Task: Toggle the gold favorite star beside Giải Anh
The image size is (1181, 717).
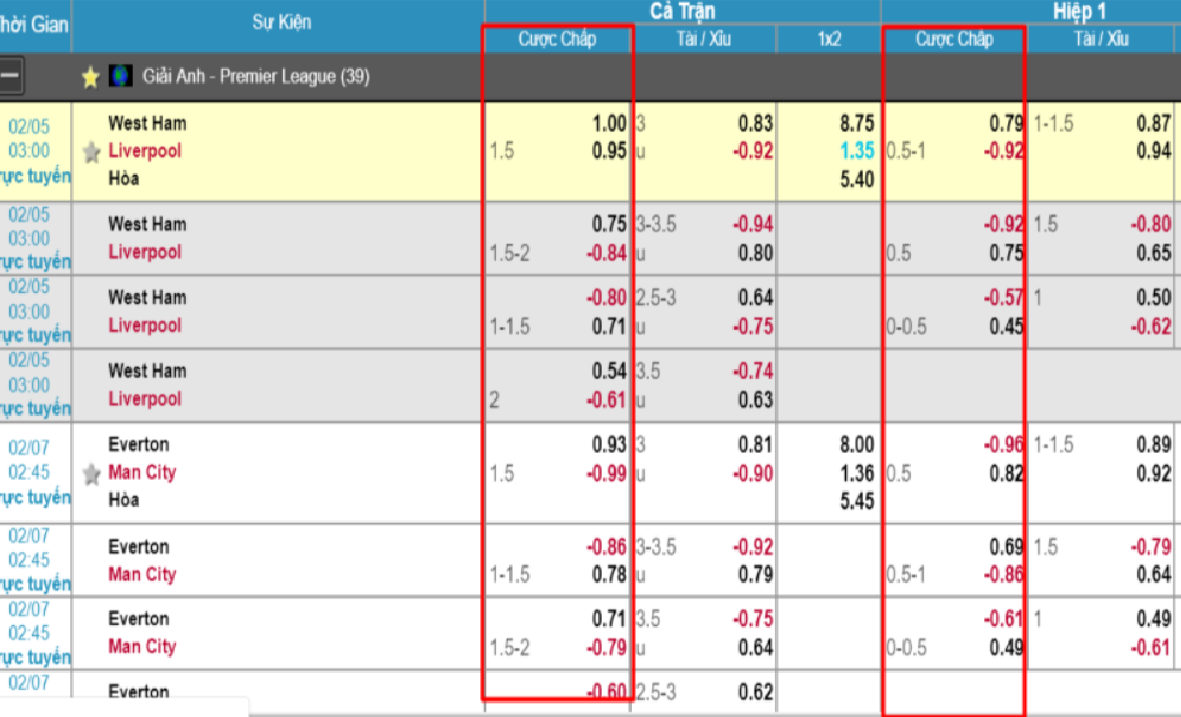Action: click(90, 77)
